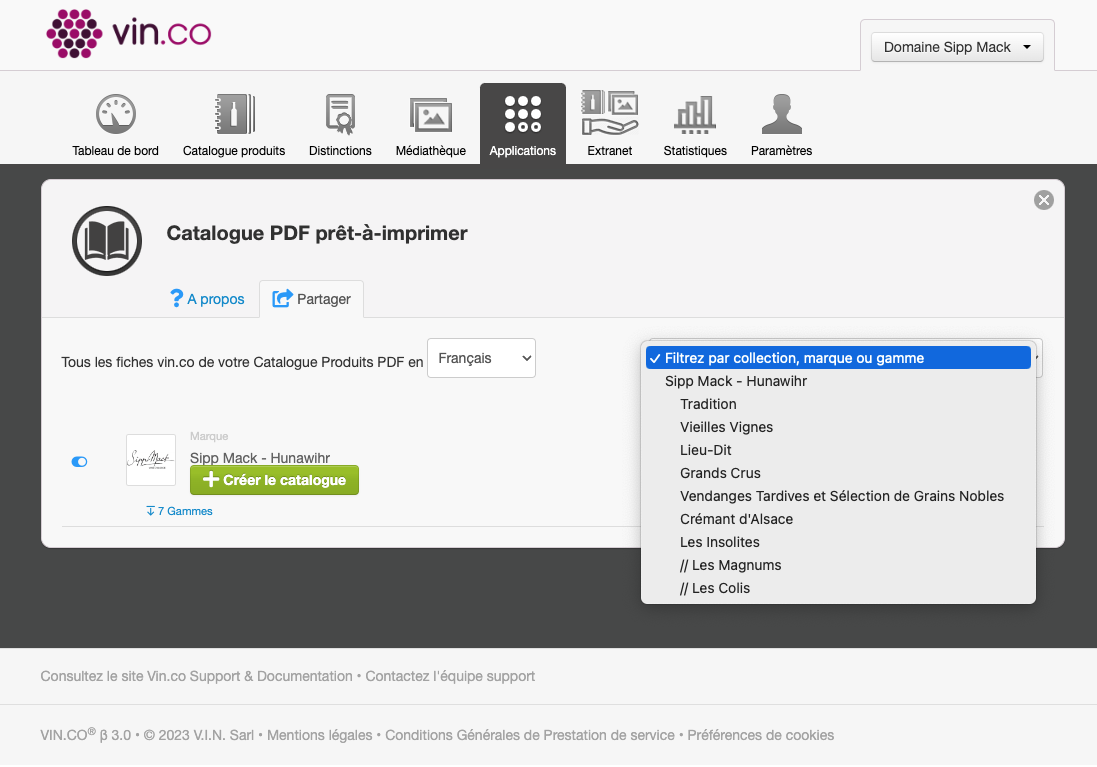Click the Sipp Mack - Hunawihr brand name
This screenshot has width=1097, height=767.
pos(260,458)
